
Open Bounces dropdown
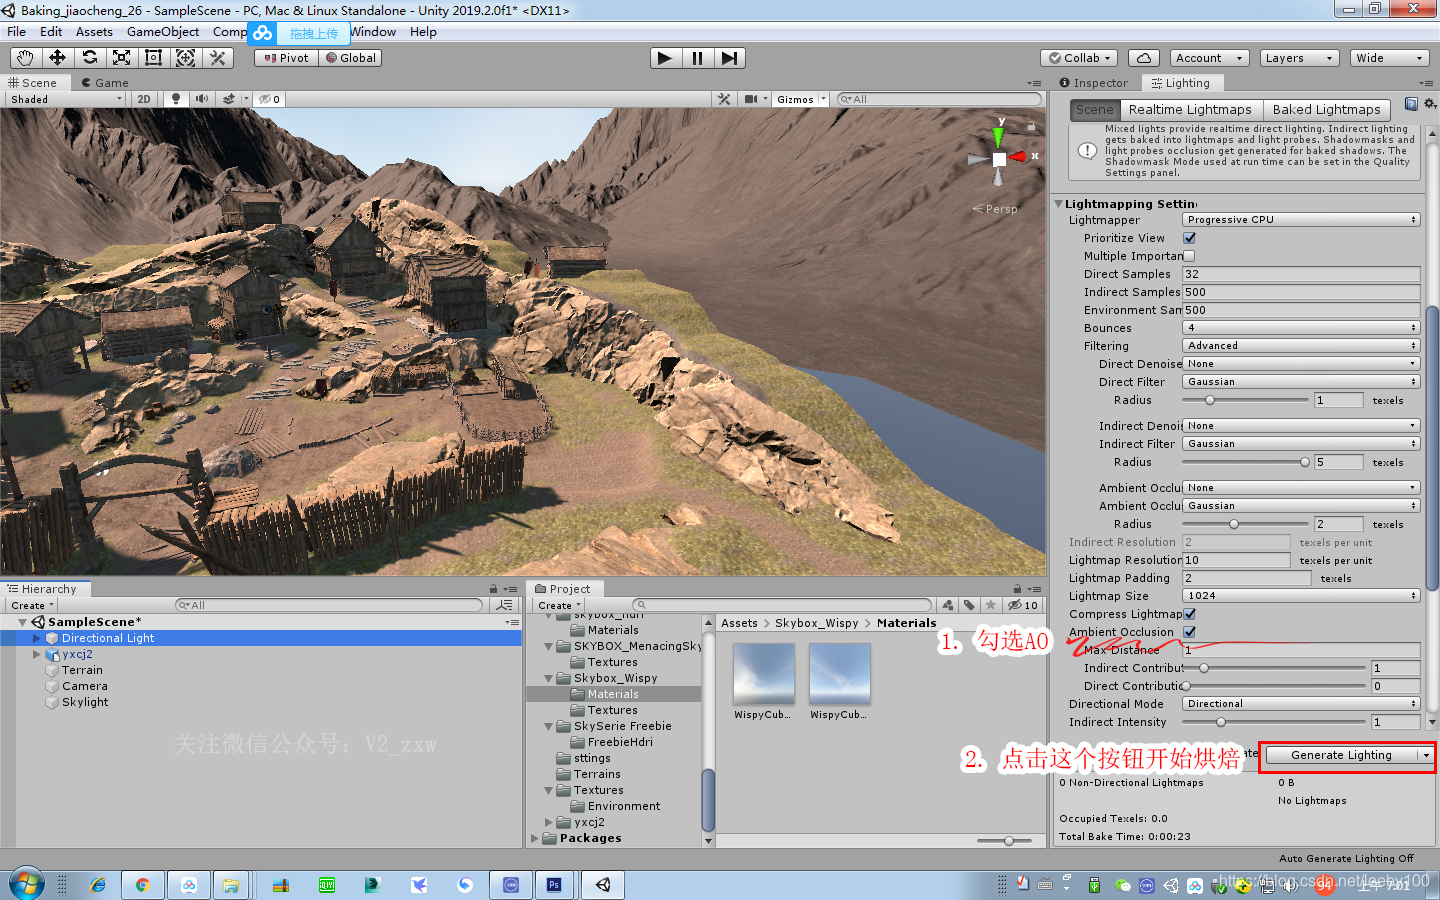click(1301, 328)
